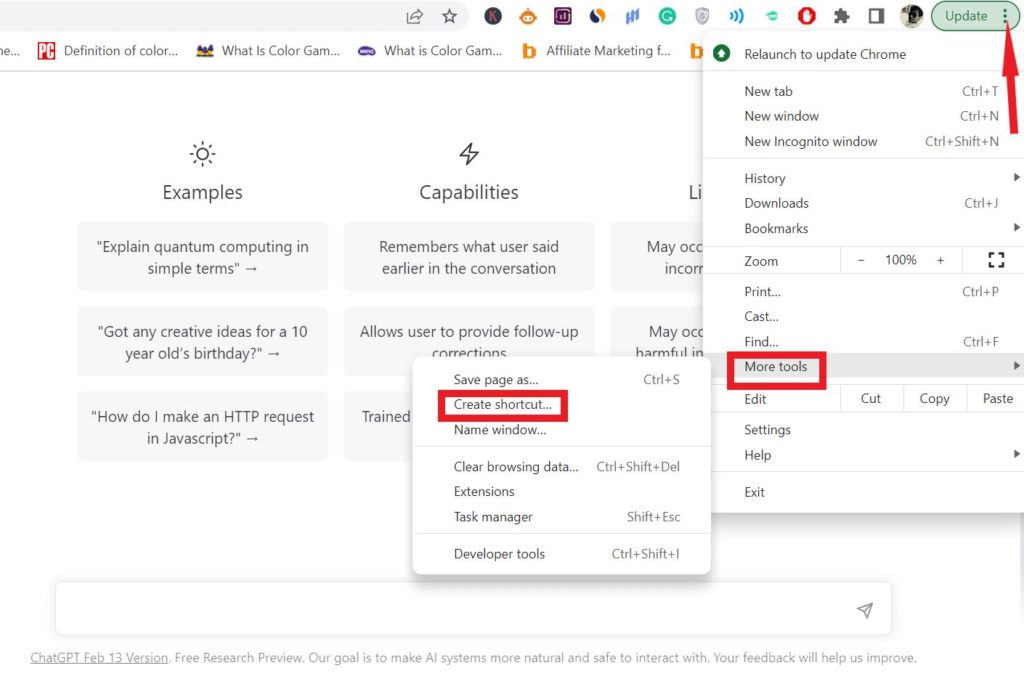Viewport: 1024px width, 676px height.
Task: Open Extensions from More tools submenu
Action: click(x=562, y=492)
